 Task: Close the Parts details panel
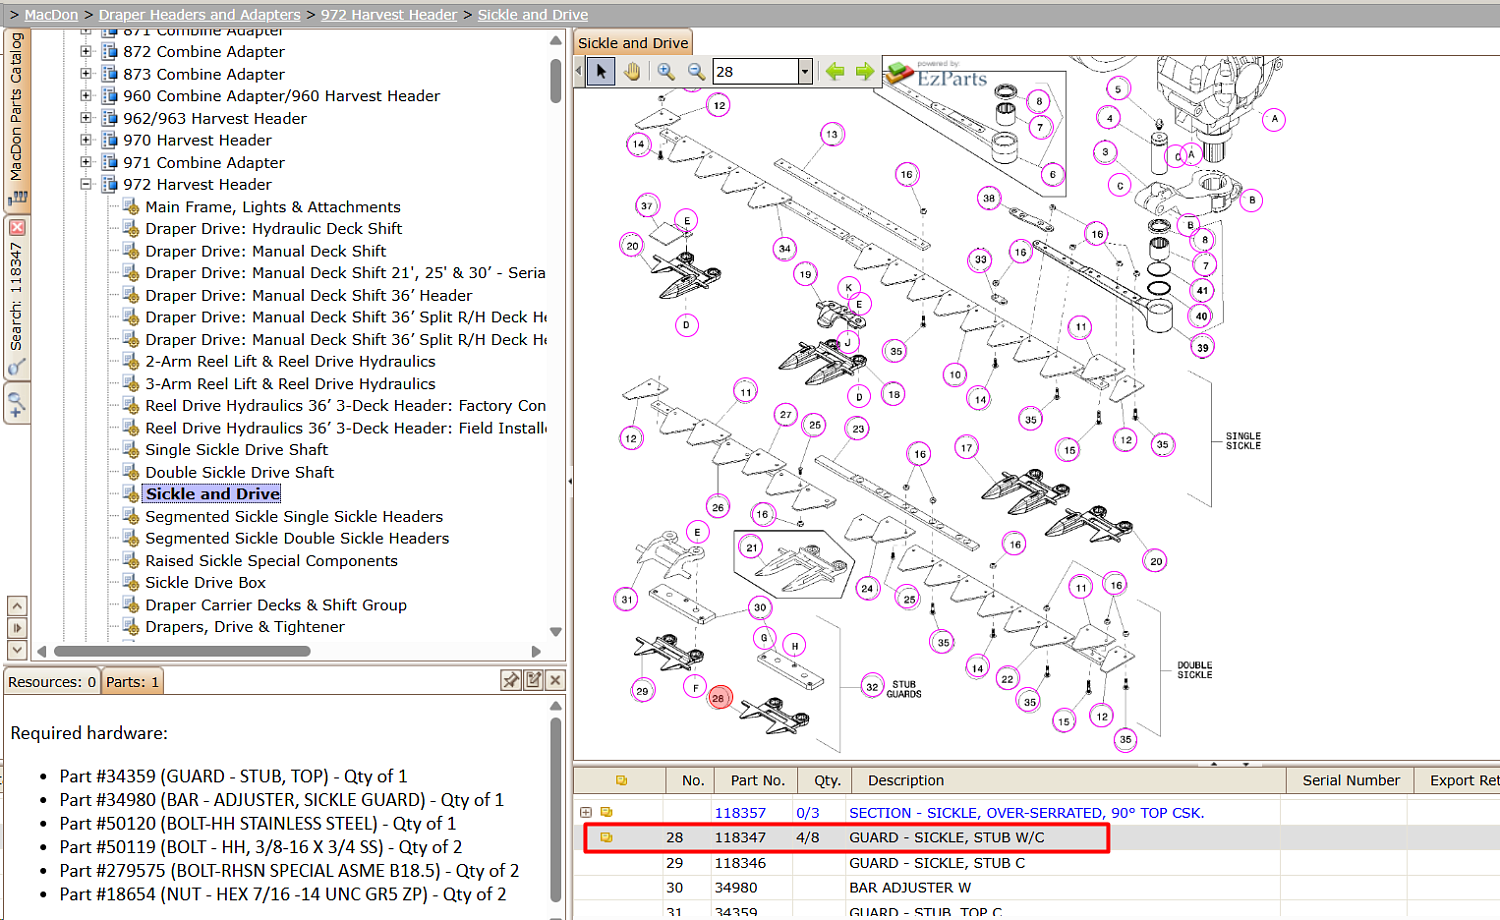point(556,680)
